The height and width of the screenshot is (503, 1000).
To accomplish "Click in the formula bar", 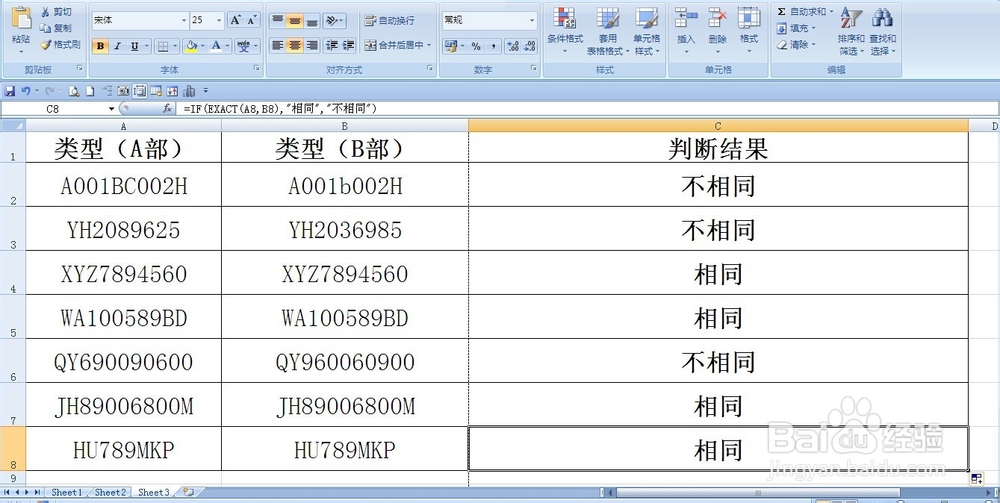I will point(588,109).
